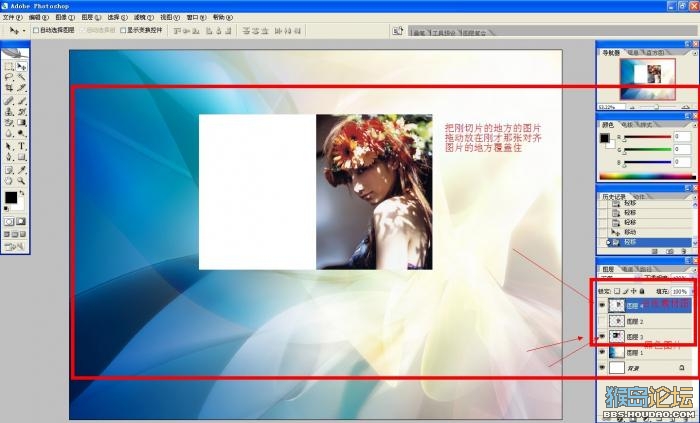Select the Pen tool

pyautogui.click(x=9, y=157)
